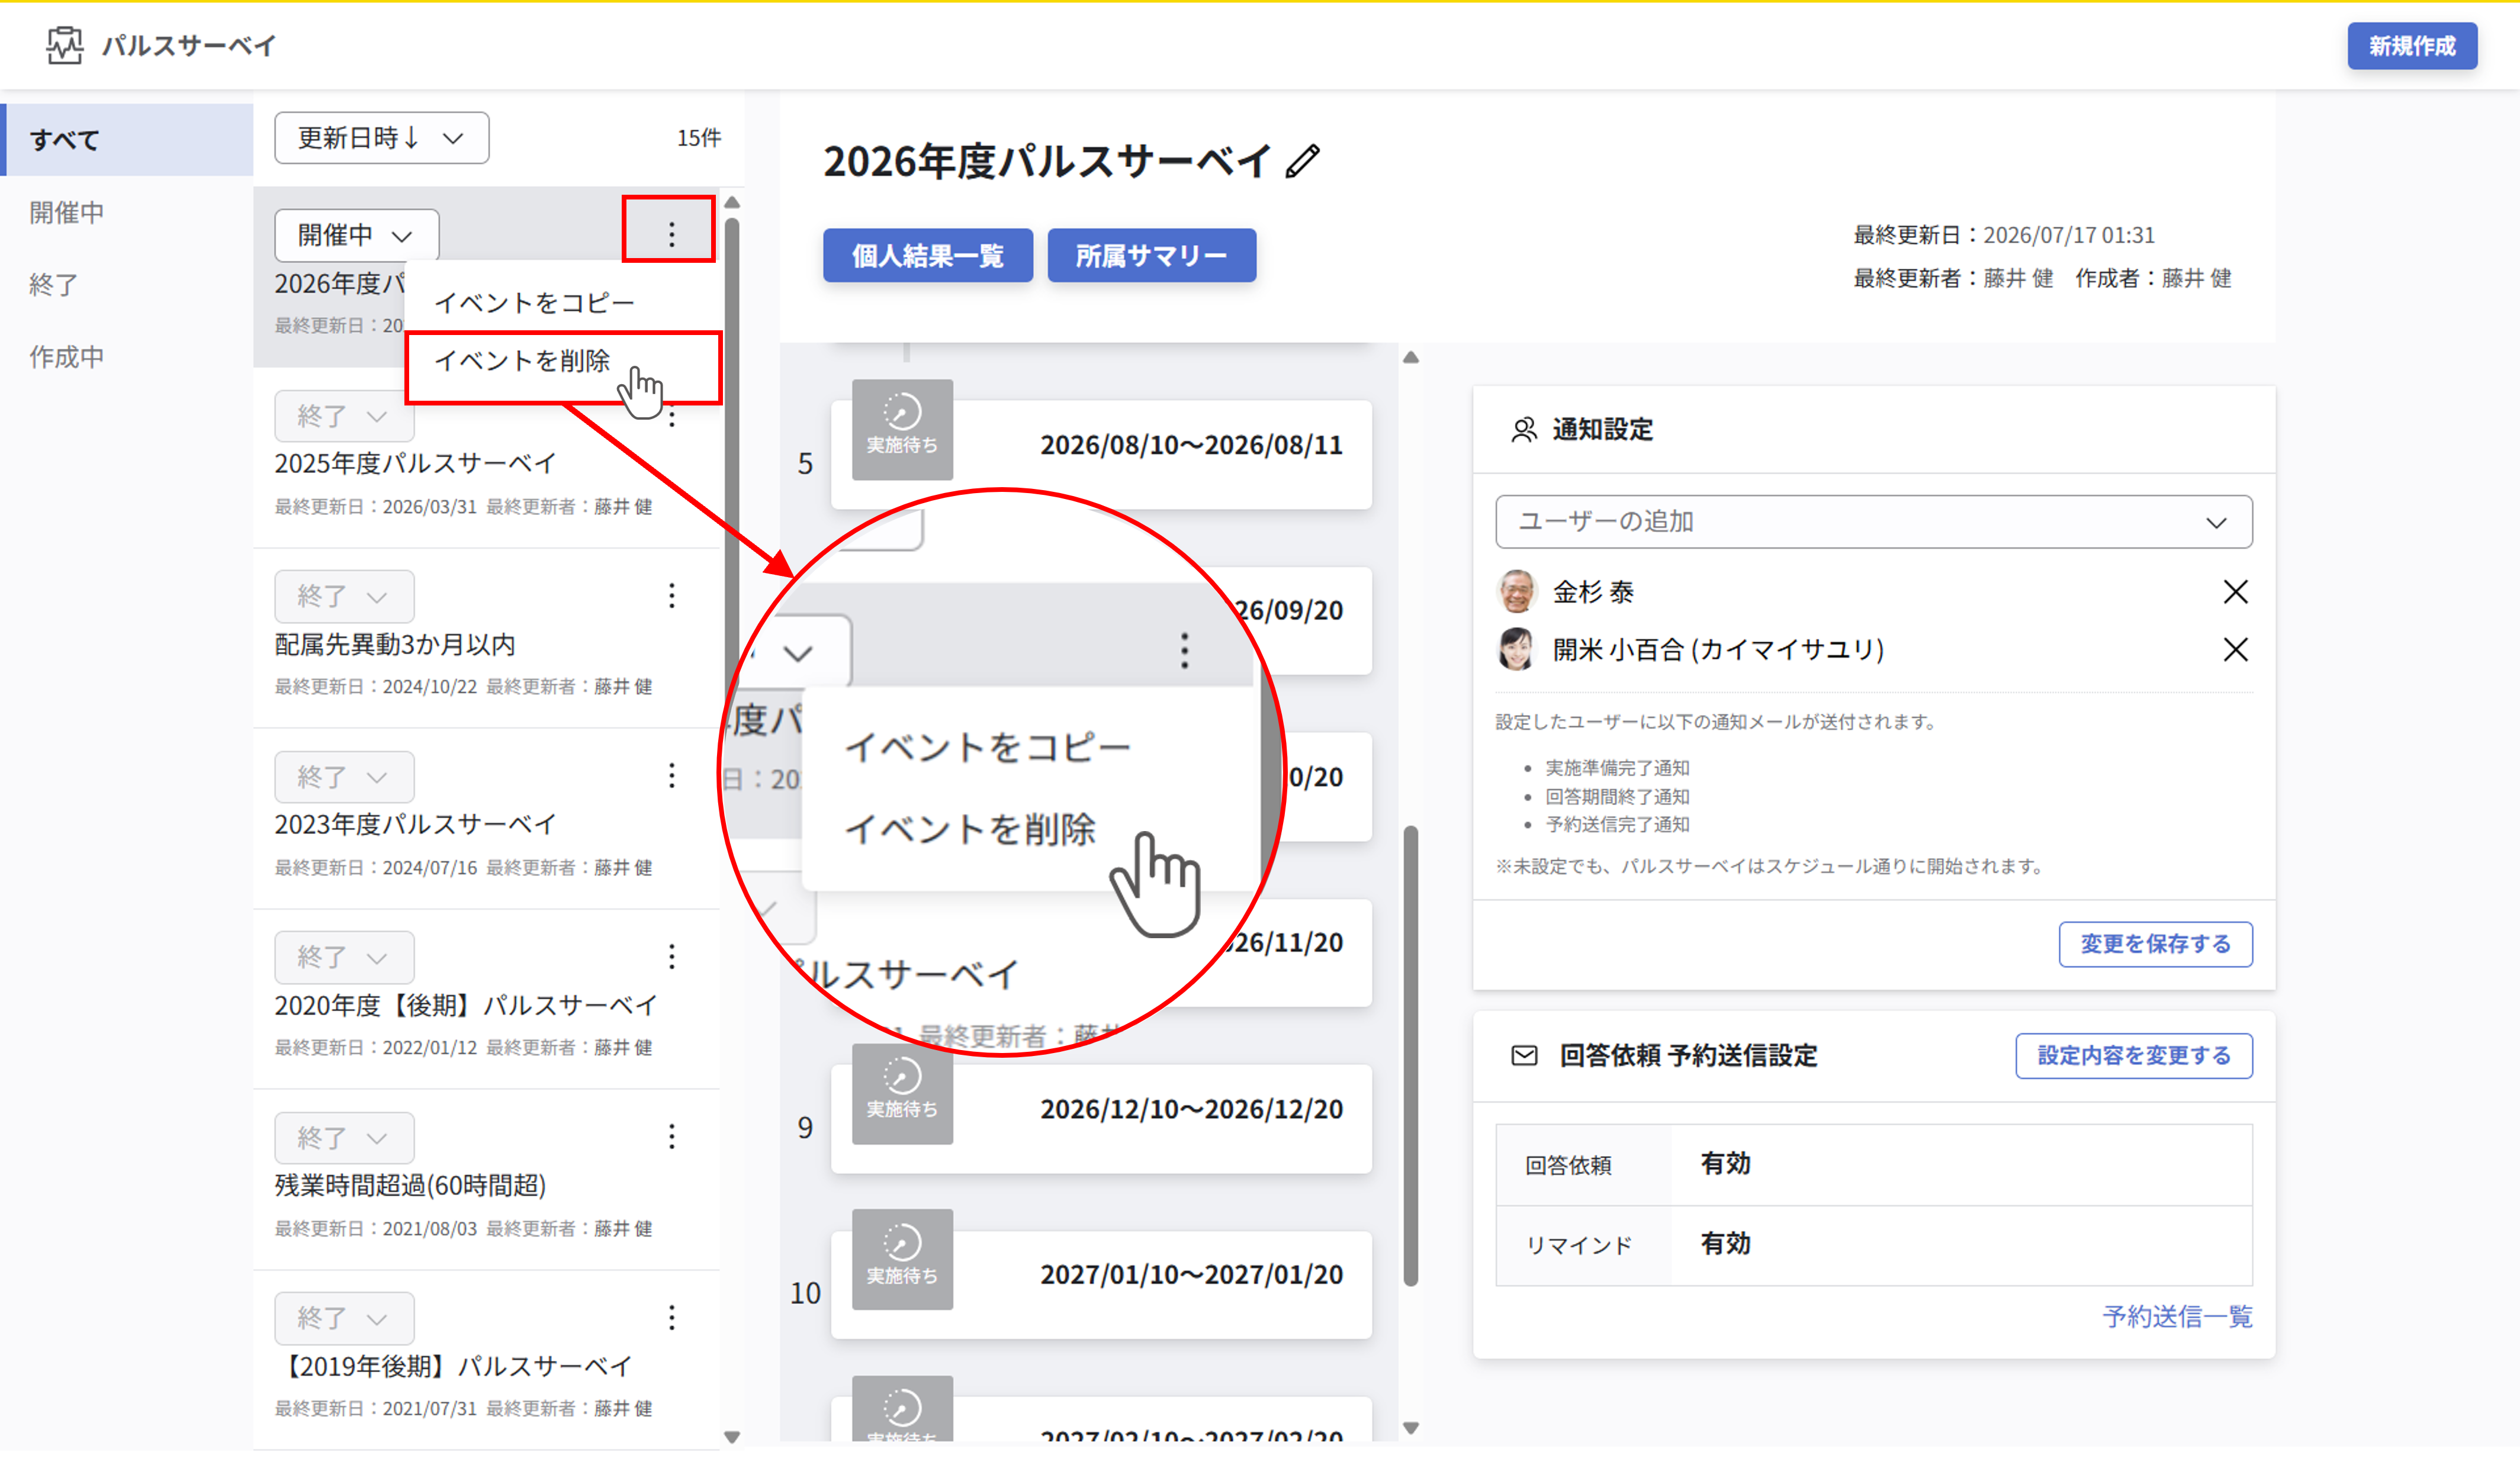Open 終了 status dropdown for 2023年度パルスサーベイ
Viewport: 2520px width, 1465px height.
344,777
